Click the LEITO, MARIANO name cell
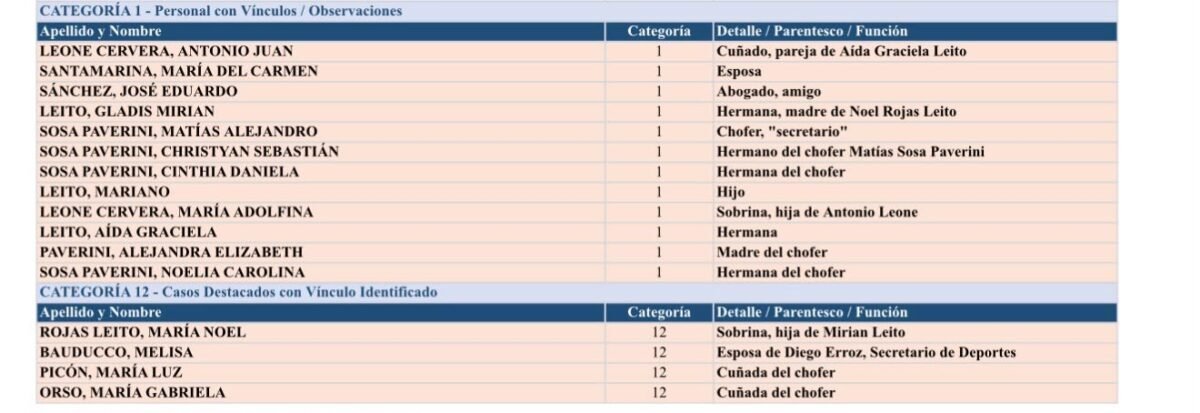Screen dimensions: 1200x413 click(320, 192)
